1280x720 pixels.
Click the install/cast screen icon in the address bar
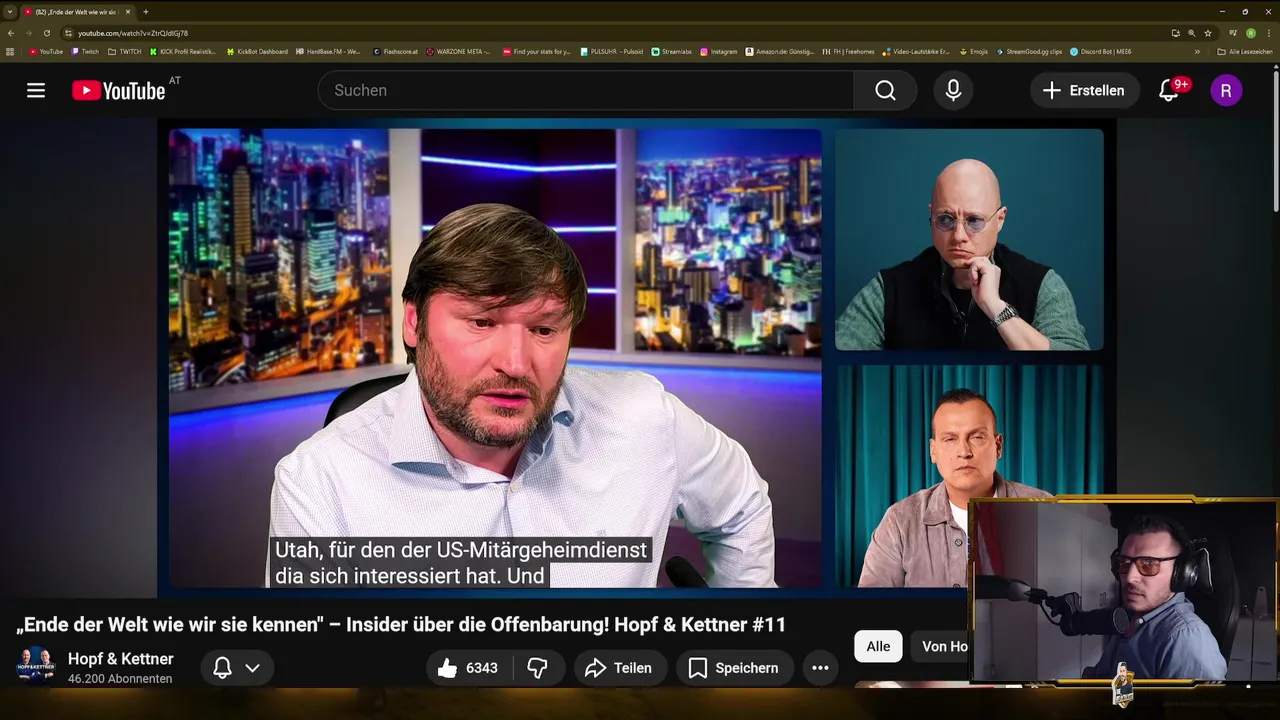click(x=1175, y=33)
